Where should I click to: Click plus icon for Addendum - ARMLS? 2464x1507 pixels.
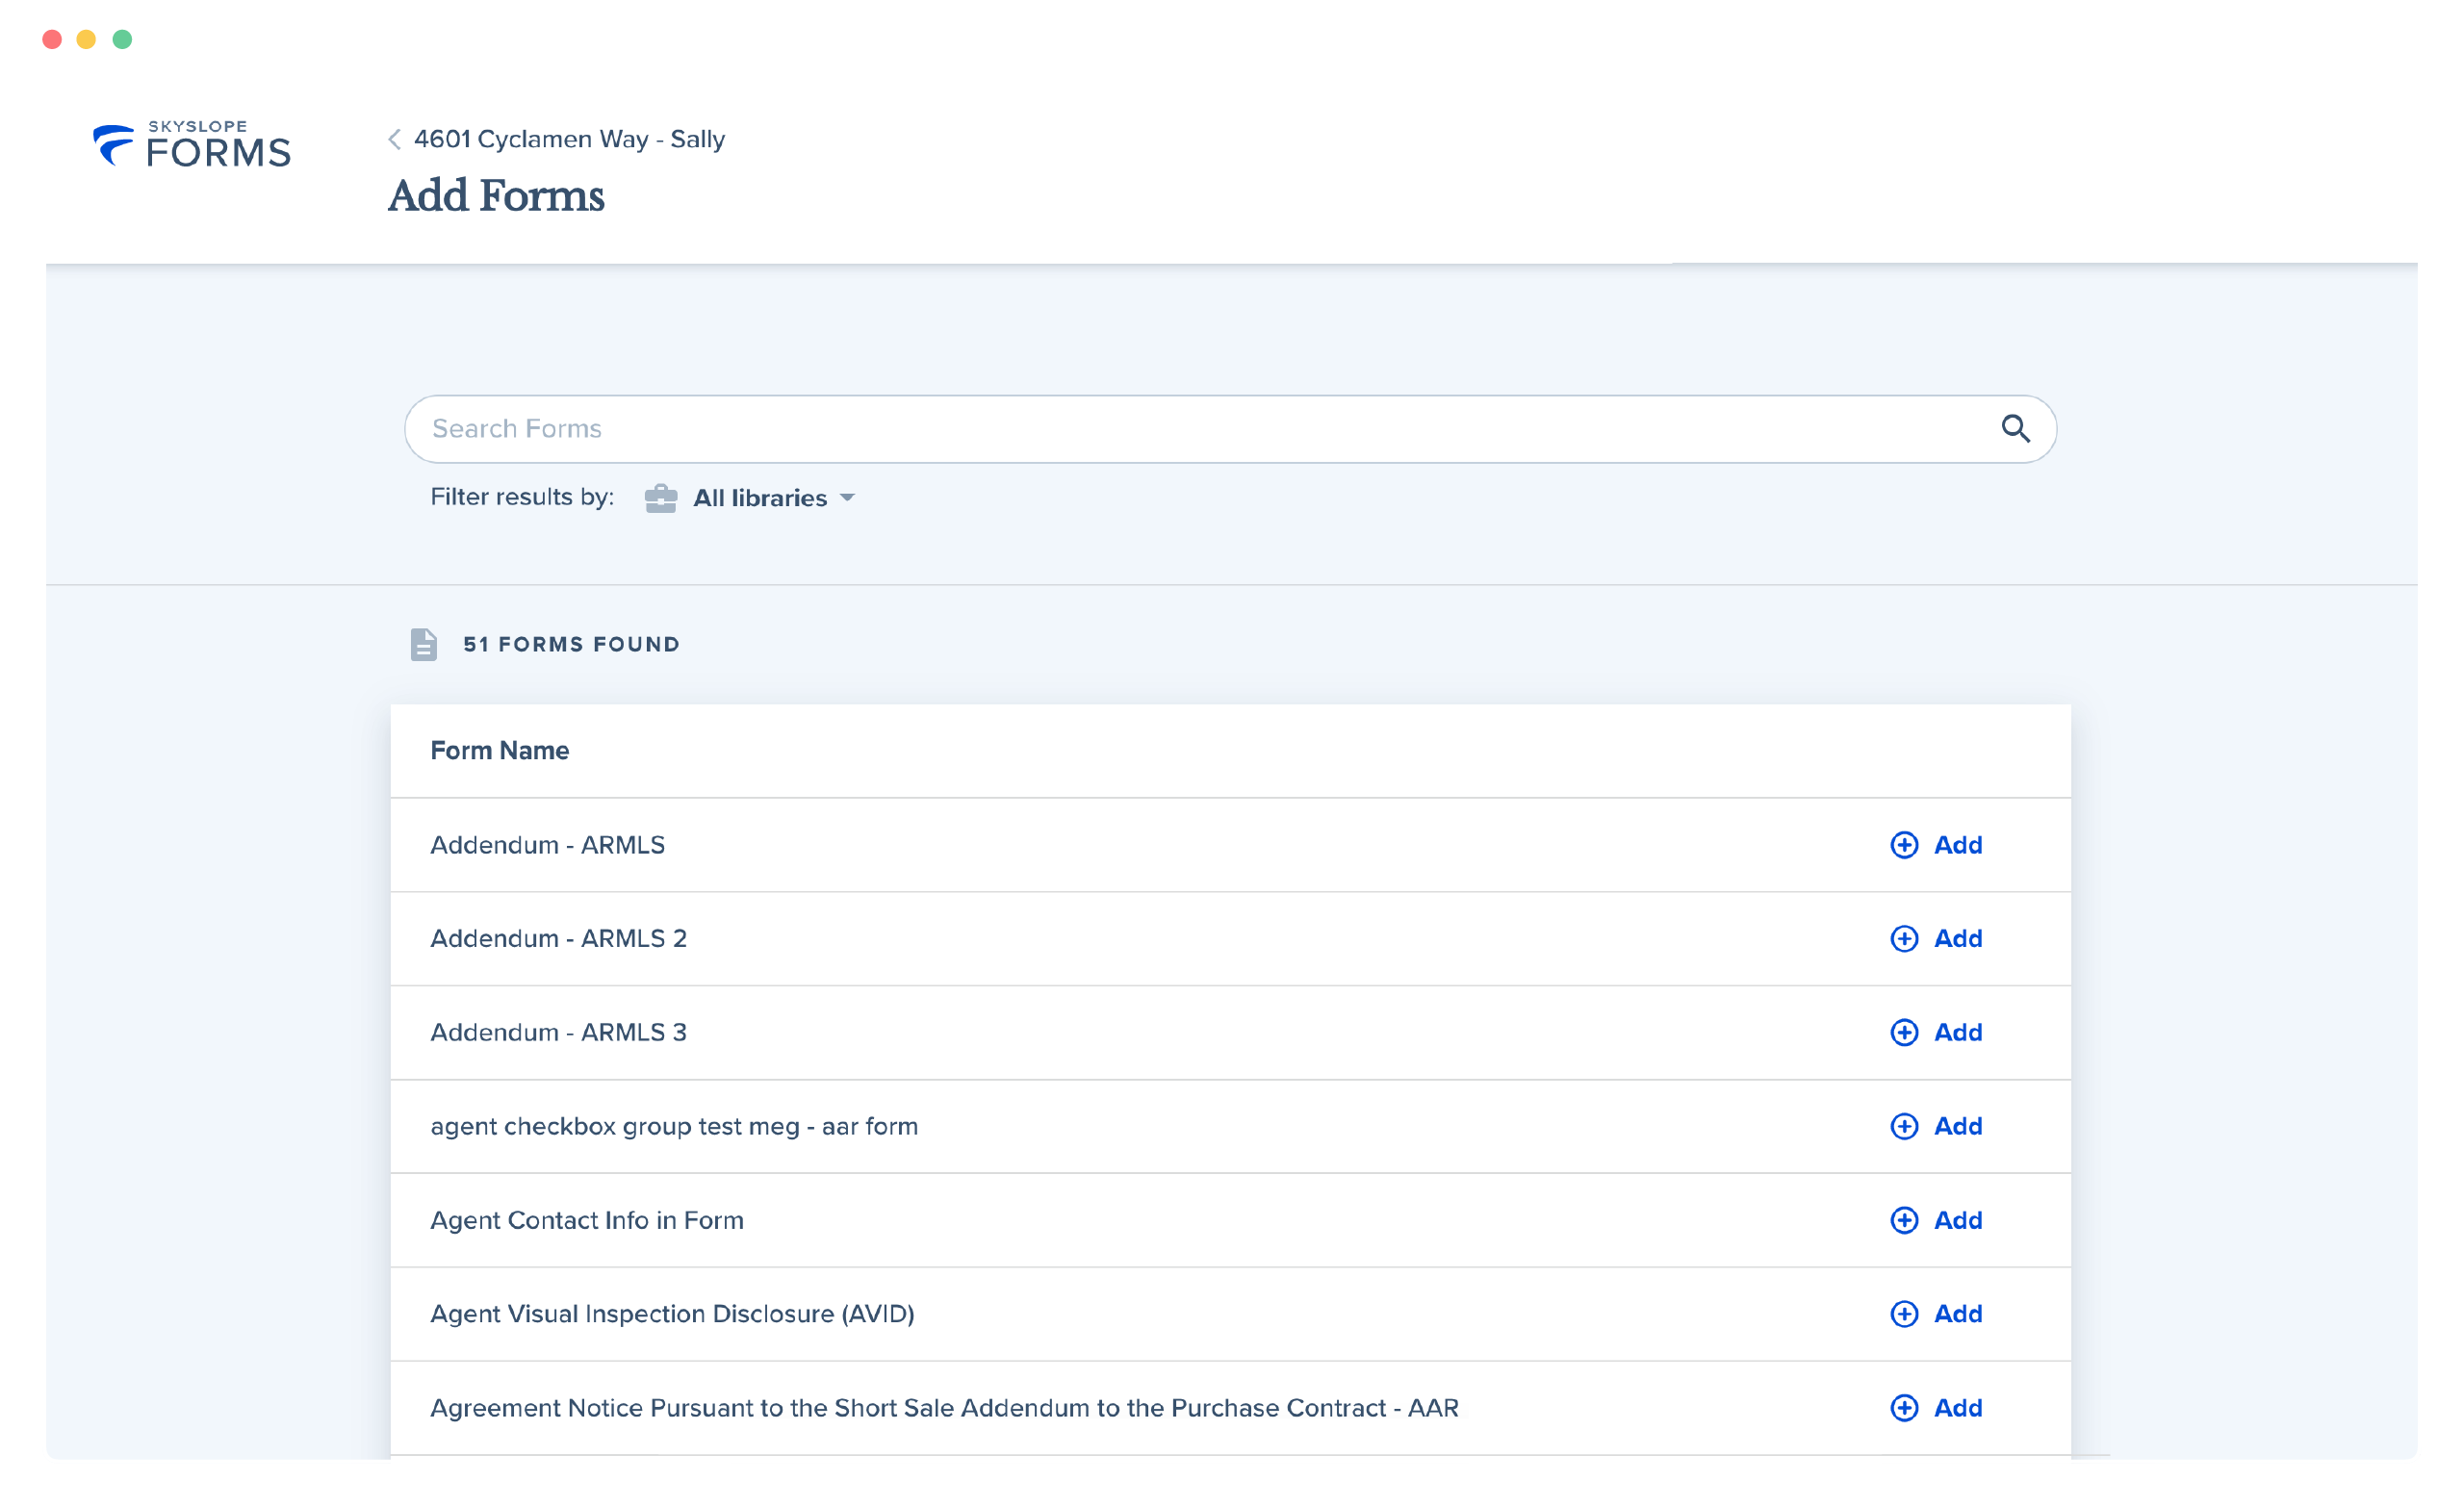[x=1904, y=845]
